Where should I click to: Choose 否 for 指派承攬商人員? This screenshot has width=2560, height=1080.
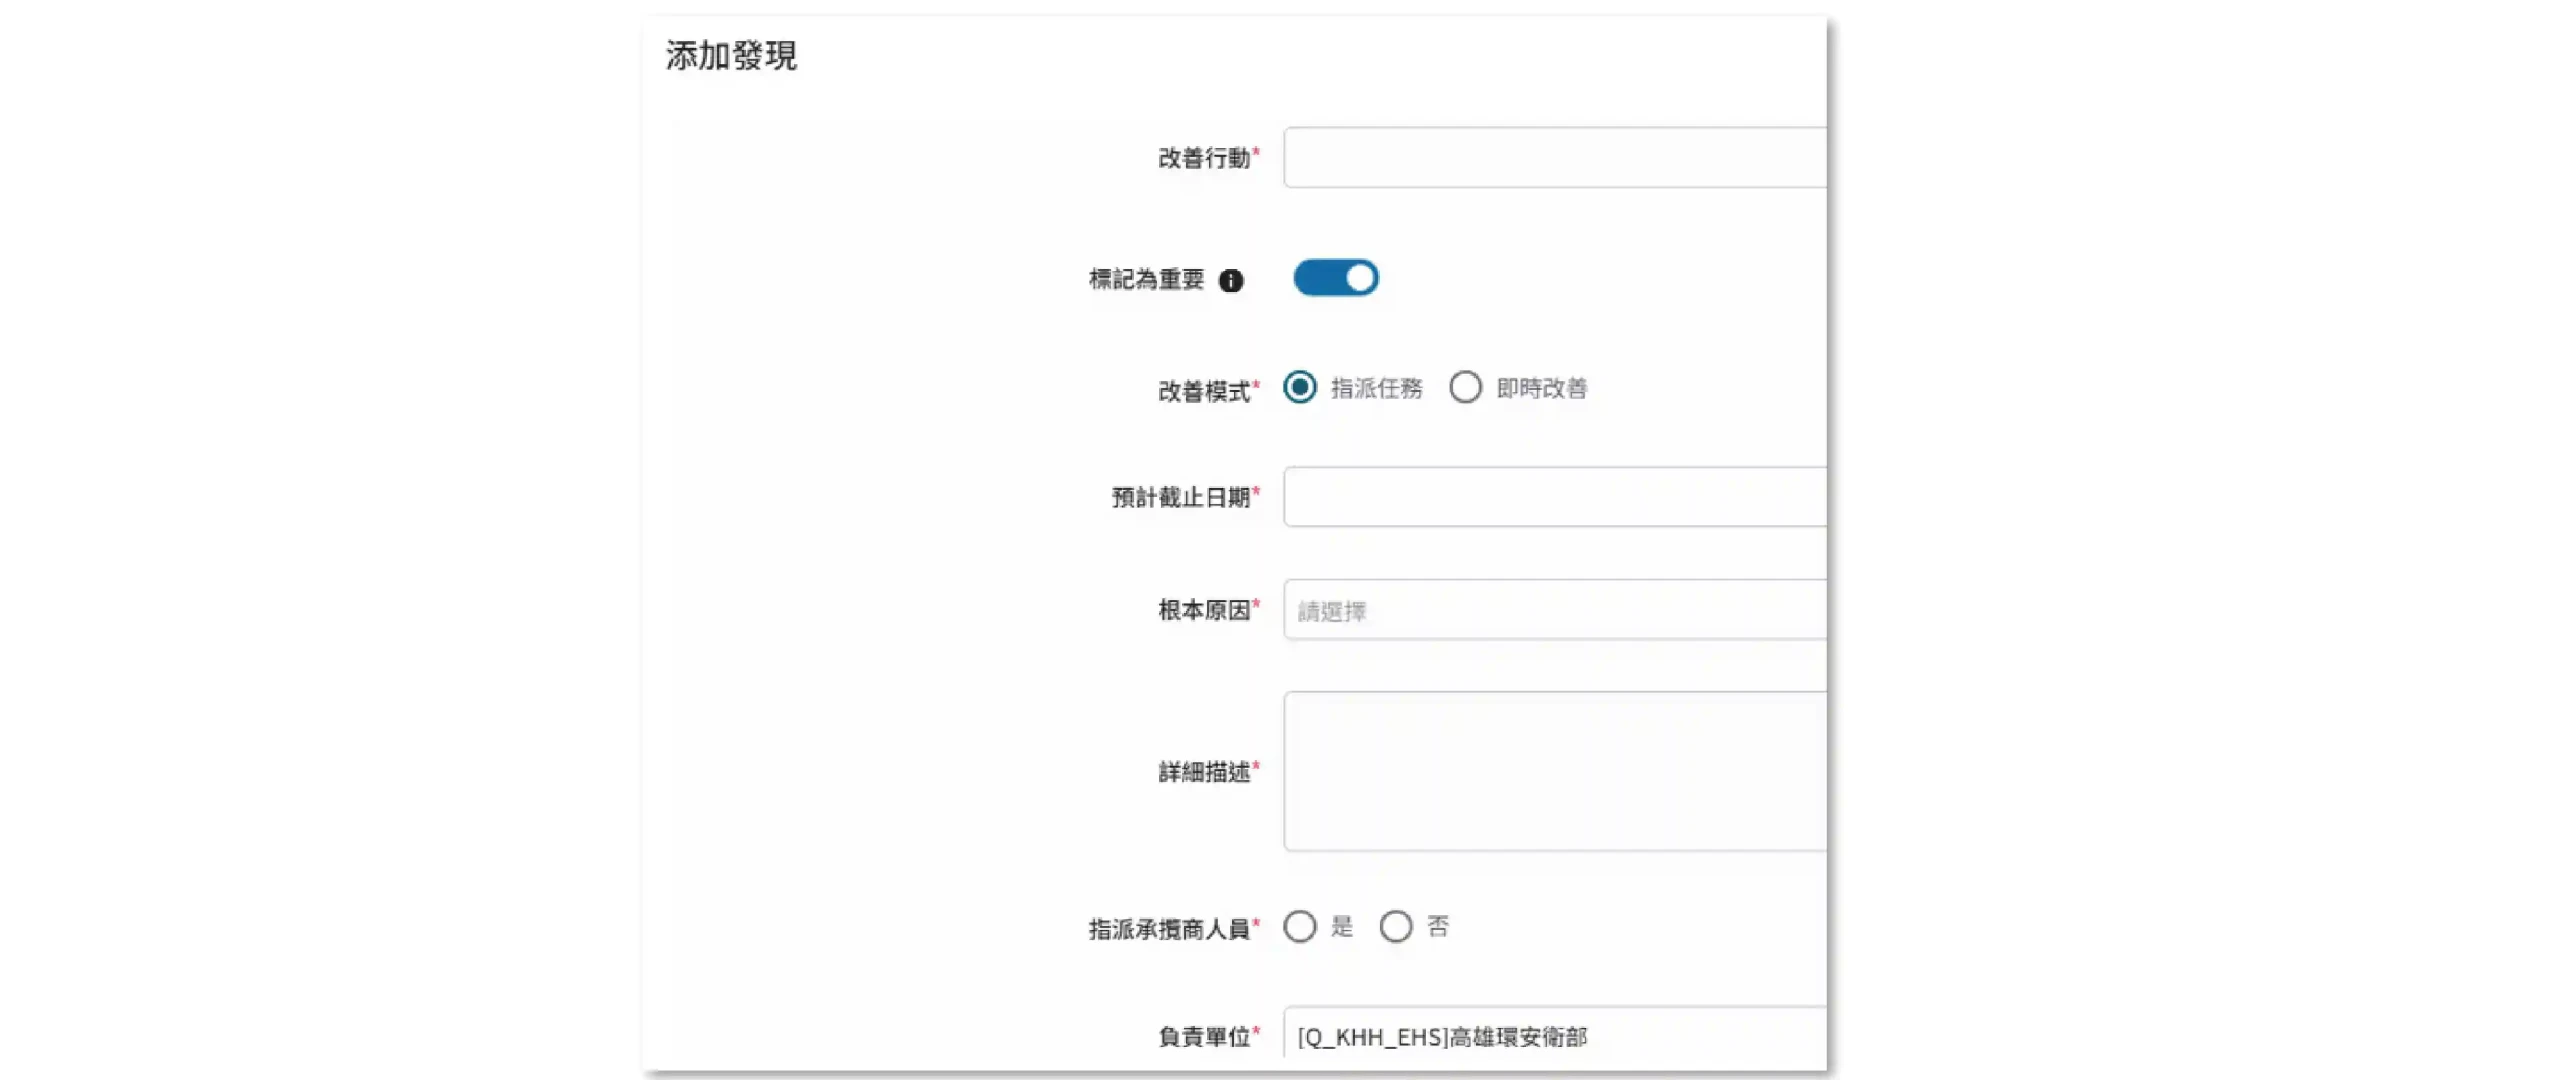pyautogui.click(x=1396, y=927)
